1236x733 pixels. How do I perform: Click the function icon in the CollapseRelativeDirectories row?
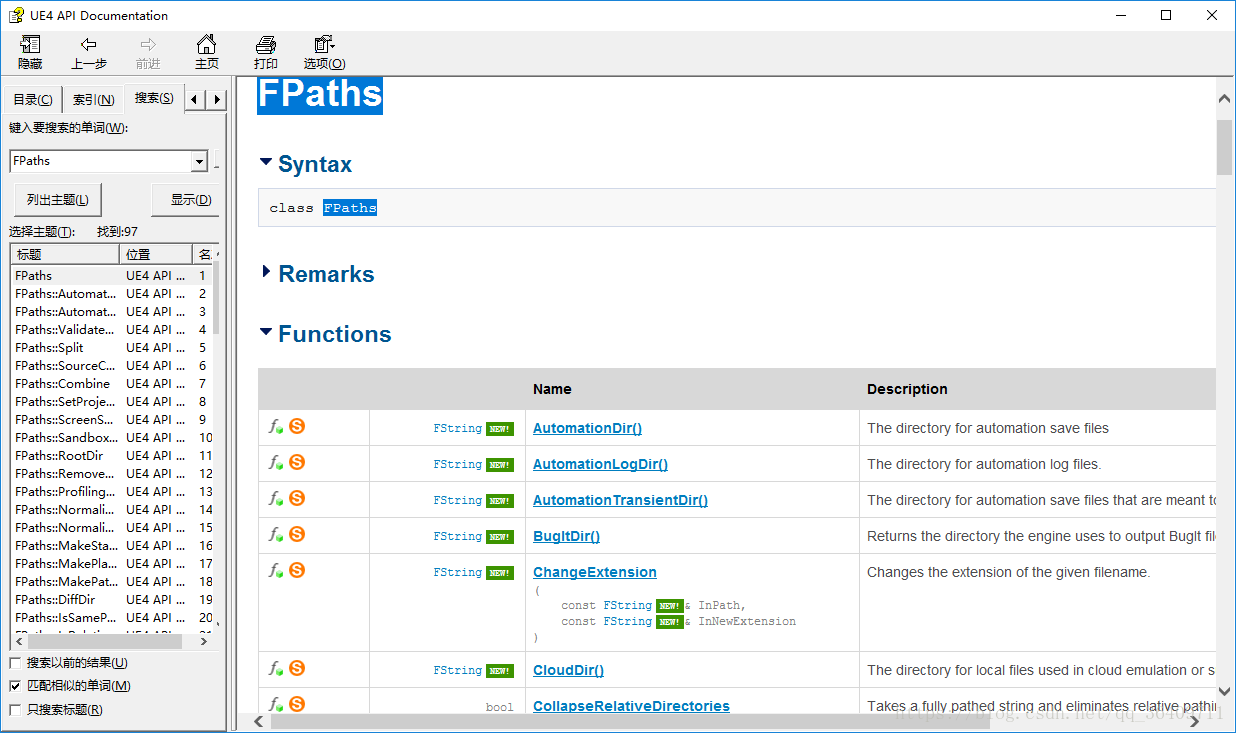click(x=276, y=704)
